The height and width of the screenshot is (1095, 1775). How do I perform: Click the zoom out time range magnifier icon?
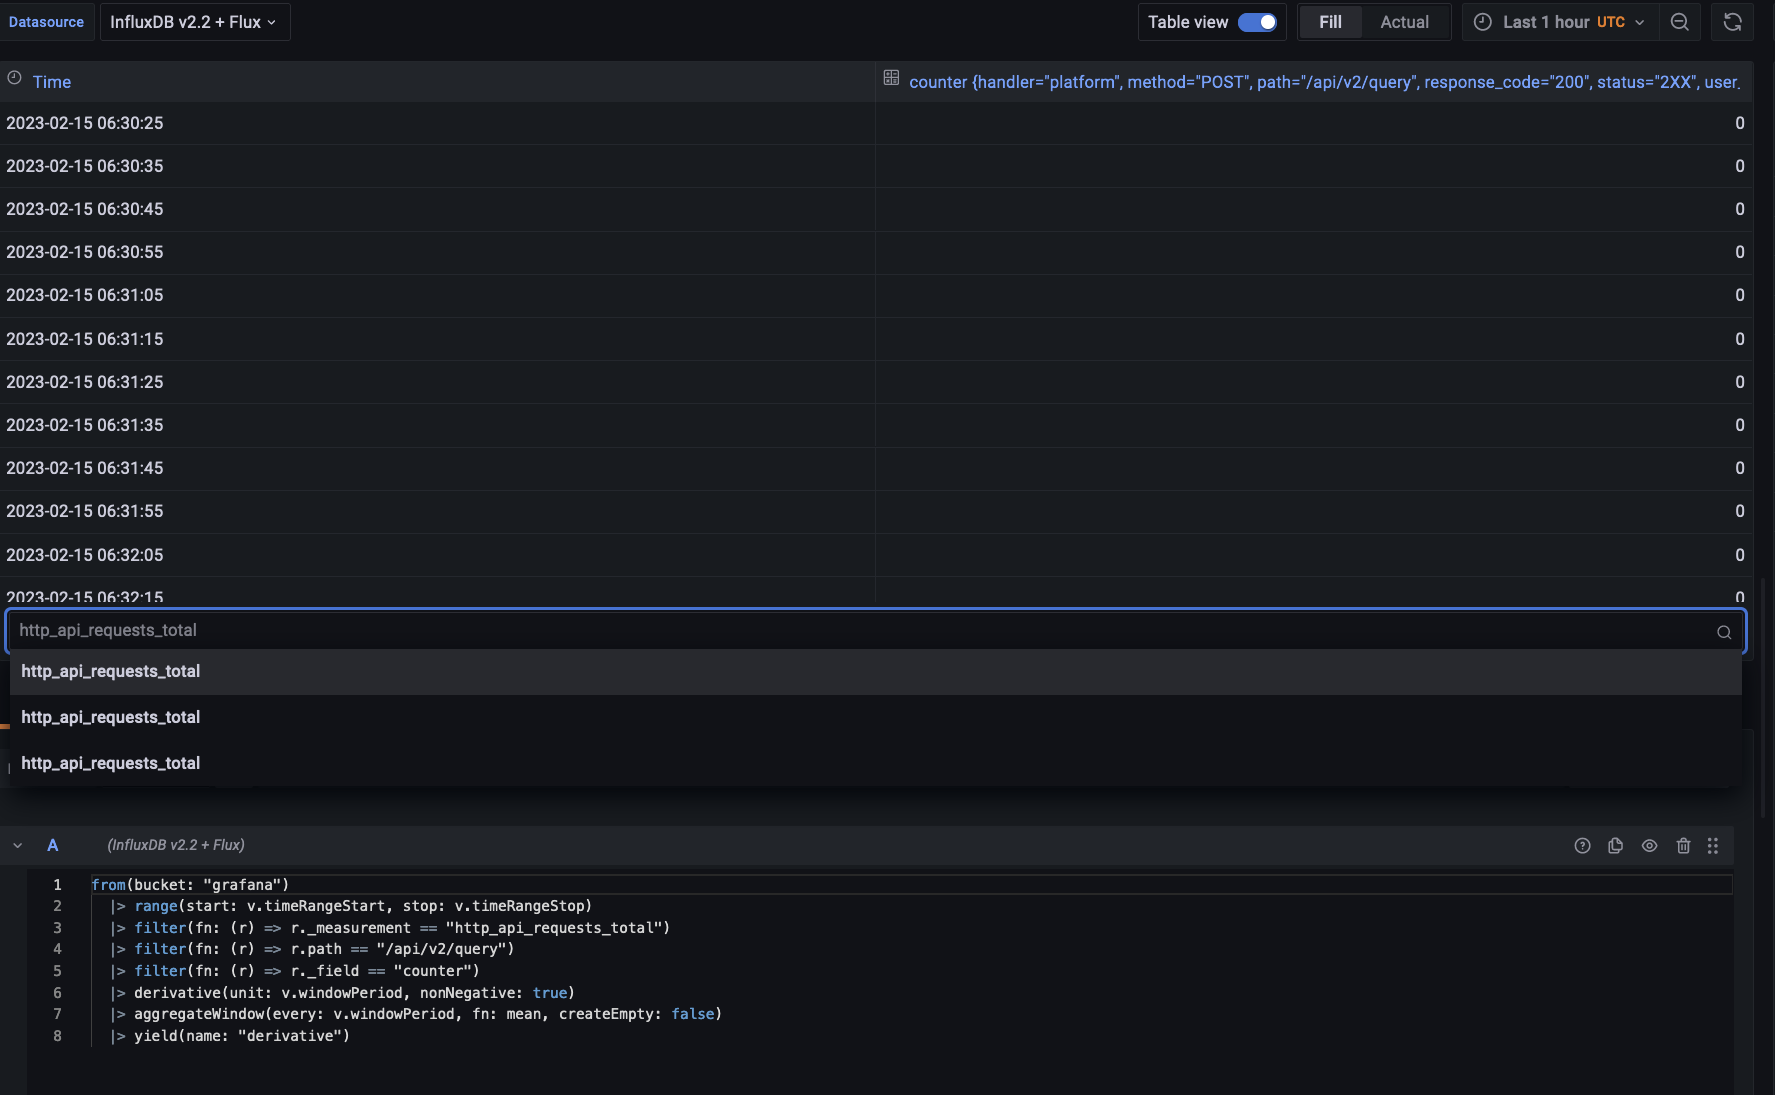tap(1680, 21)
